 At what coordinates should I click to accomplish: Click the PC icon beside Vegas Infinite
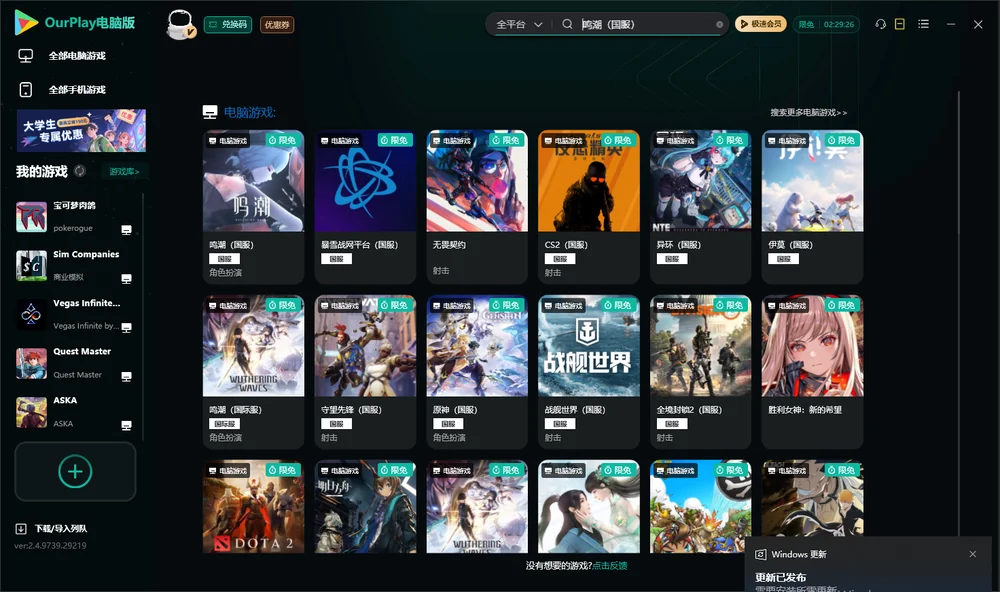[126, 328]
